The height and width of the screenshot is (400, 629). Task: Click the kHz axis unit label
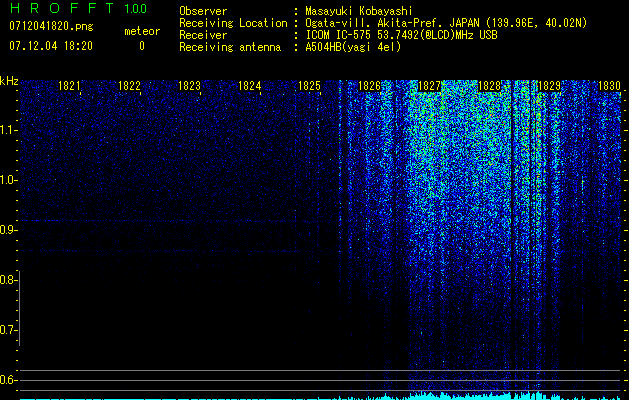click(x=9, y=81)
